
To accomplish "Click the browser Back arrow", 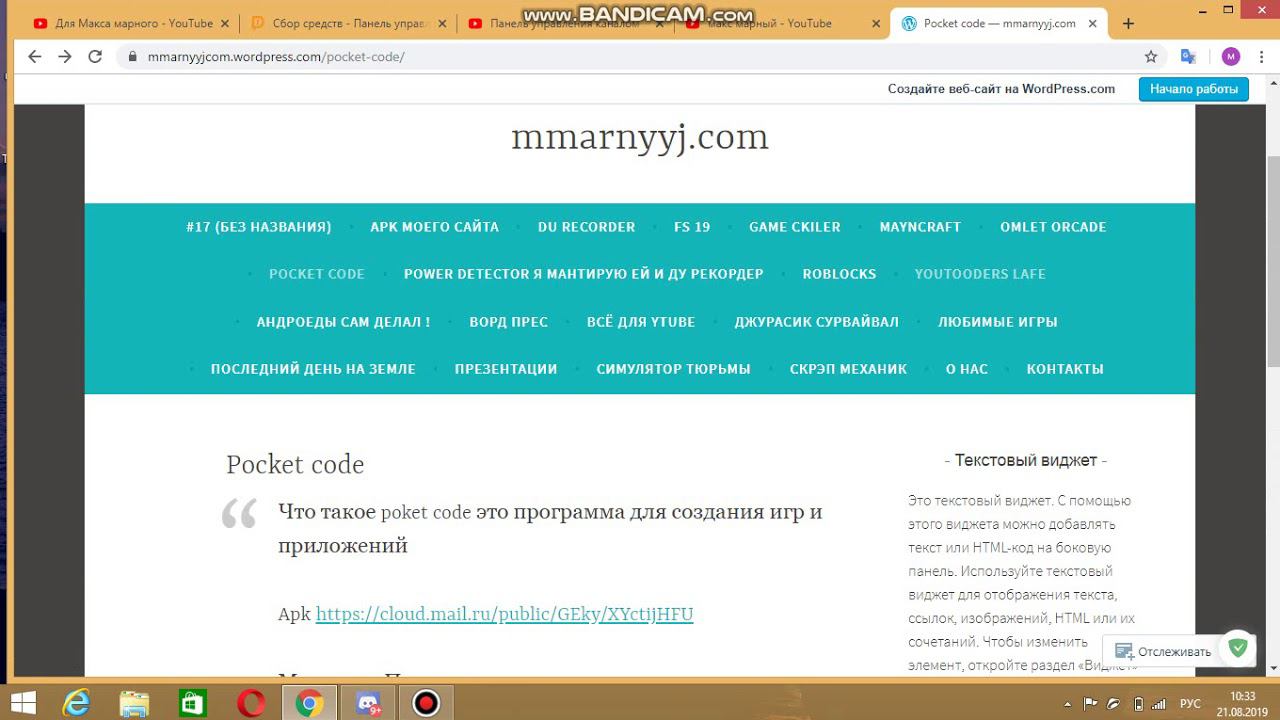I will tap(35, 57).
